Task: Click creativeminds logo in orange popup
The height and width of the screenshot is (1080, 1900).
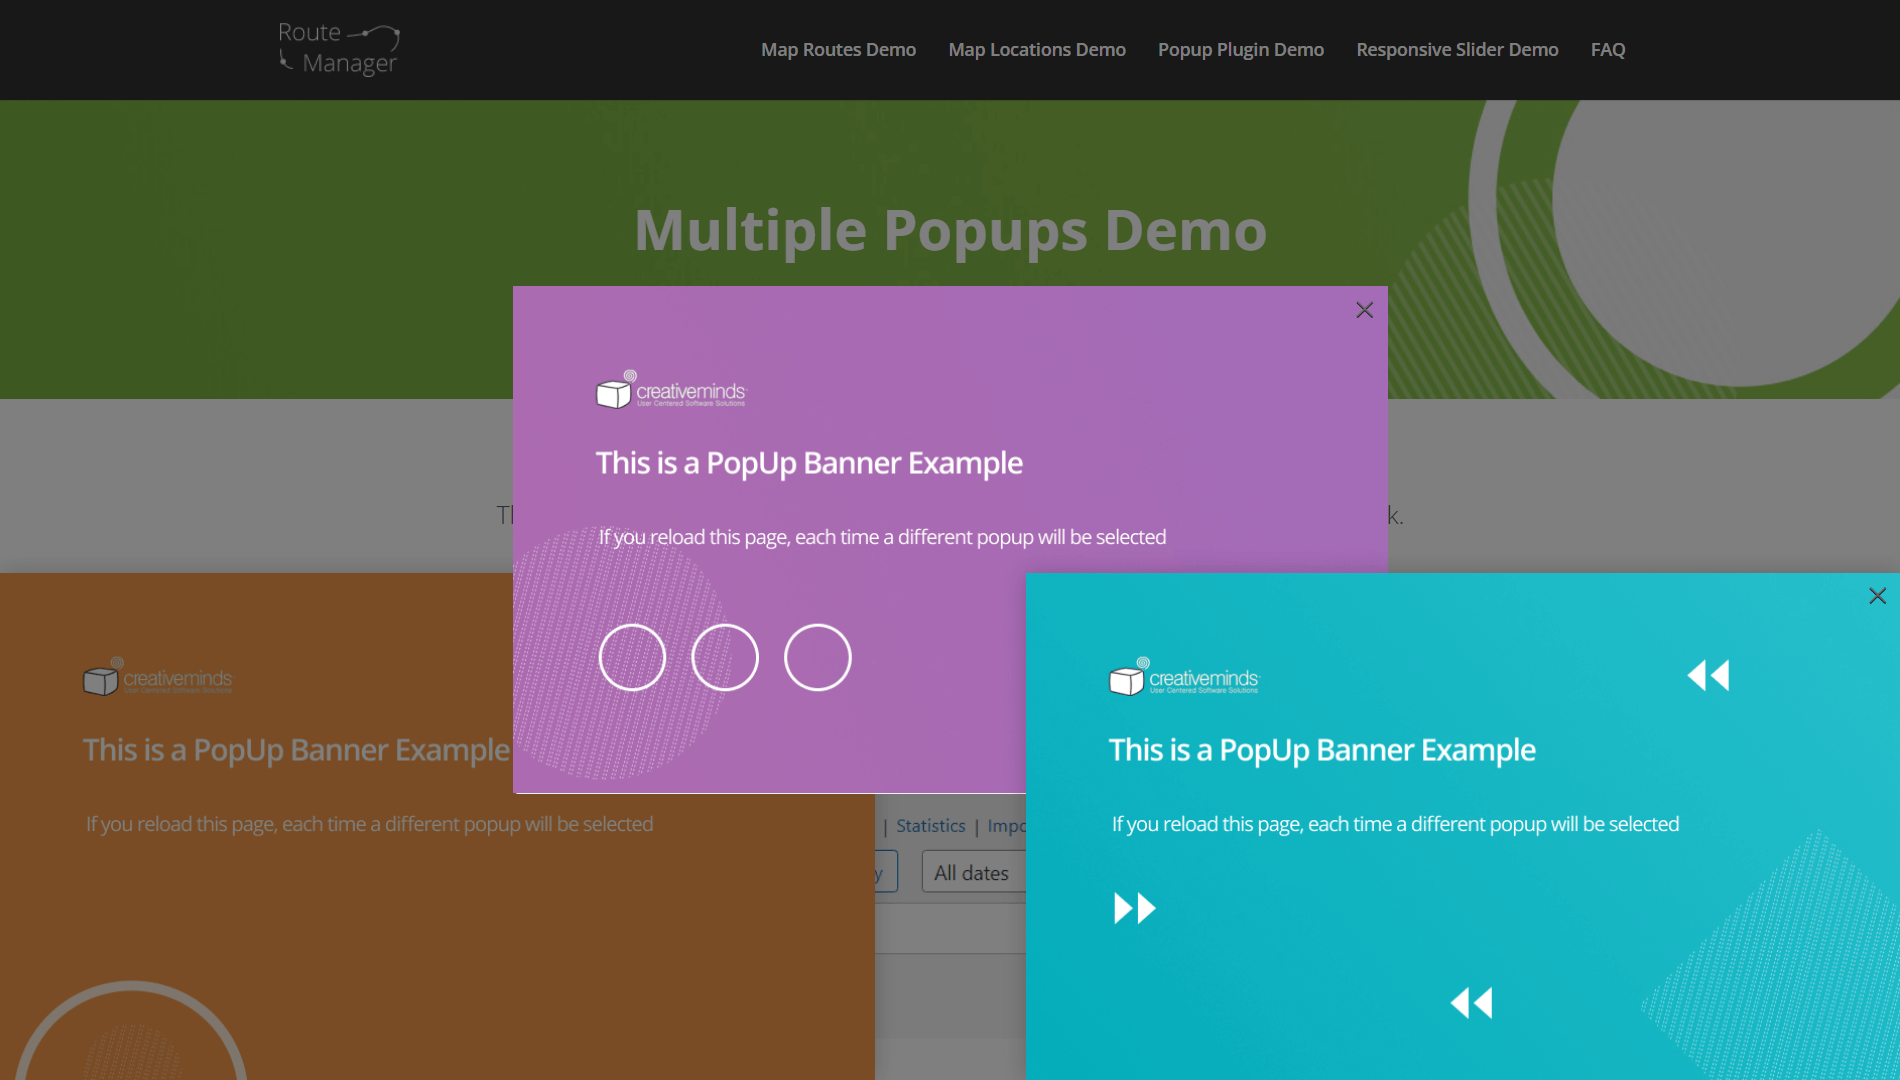Action: pyautogui.click(x=158, y=678)
